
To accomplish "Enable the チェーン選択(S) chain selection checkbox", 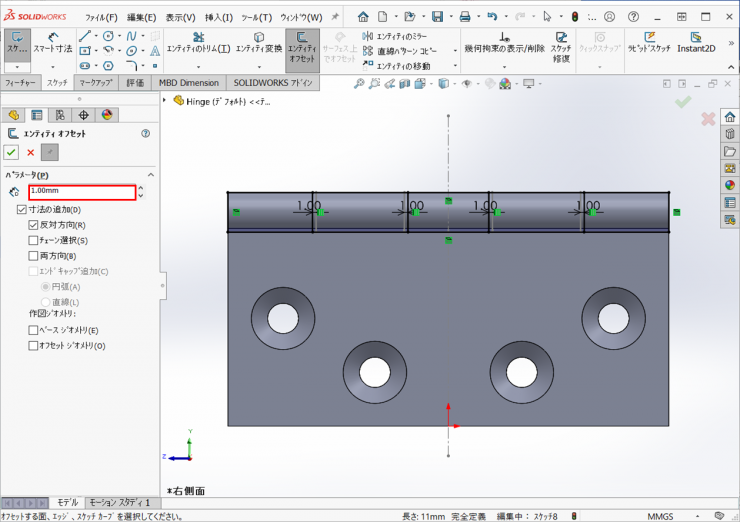I will 34,240.
